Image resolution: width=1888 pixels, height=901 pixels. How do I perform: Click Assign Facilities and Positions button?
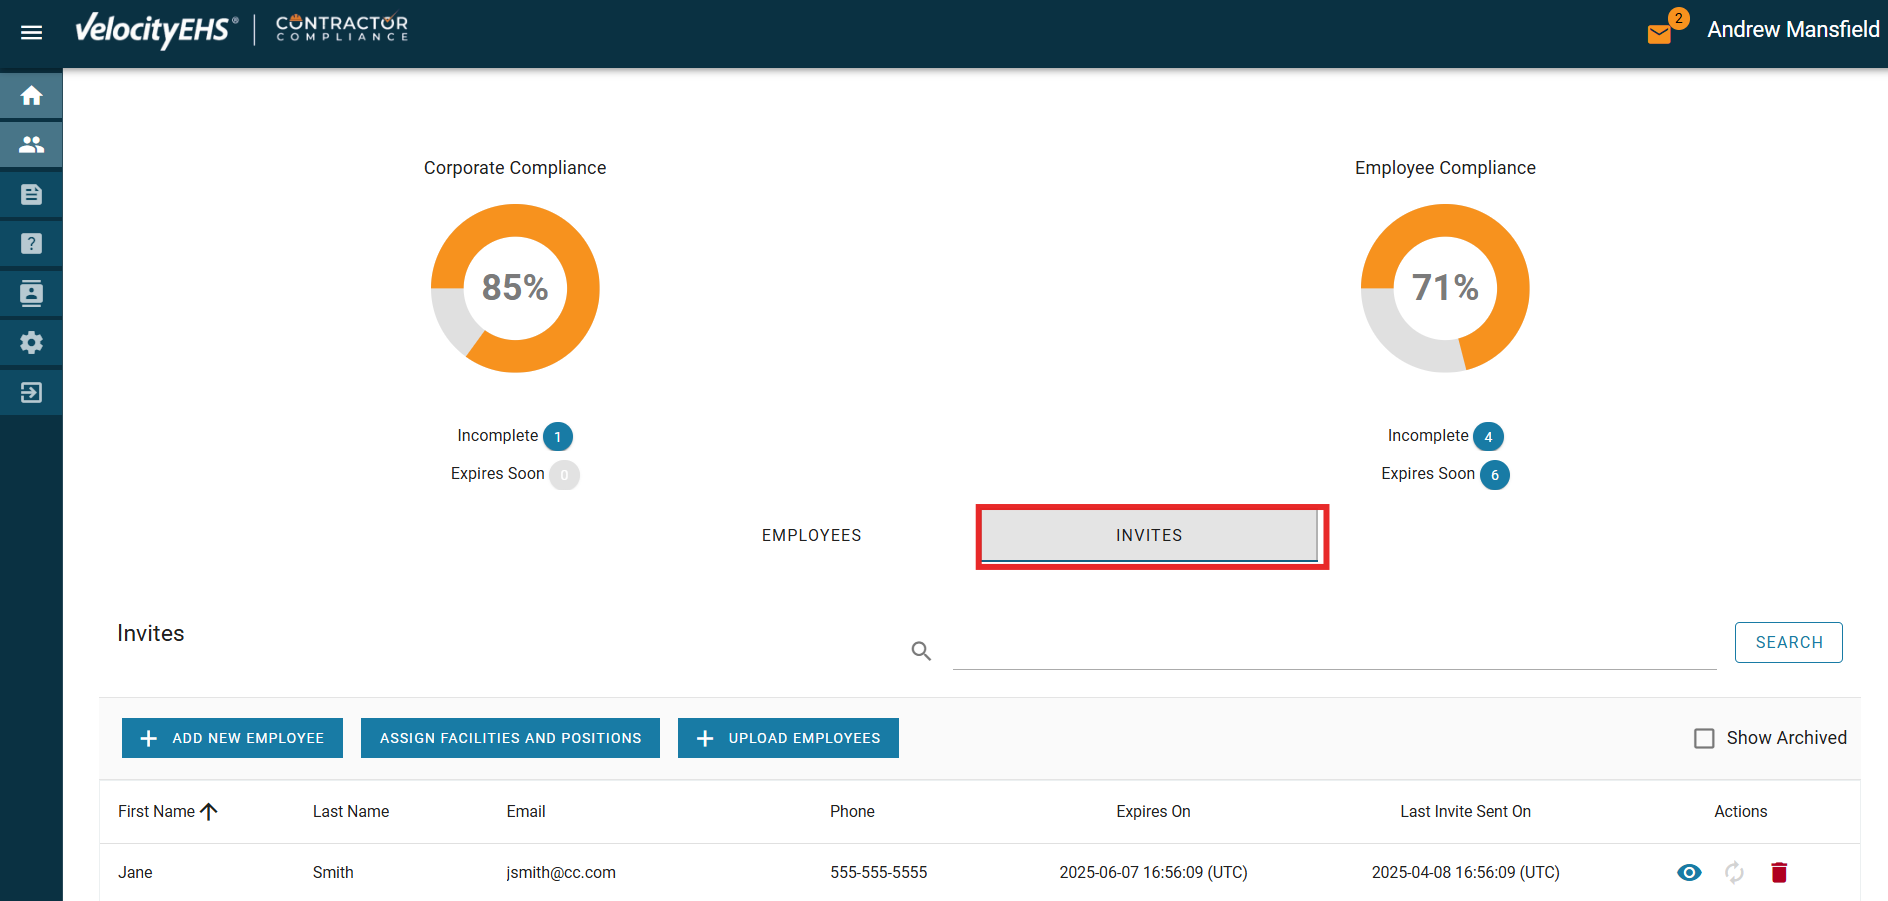510,738
